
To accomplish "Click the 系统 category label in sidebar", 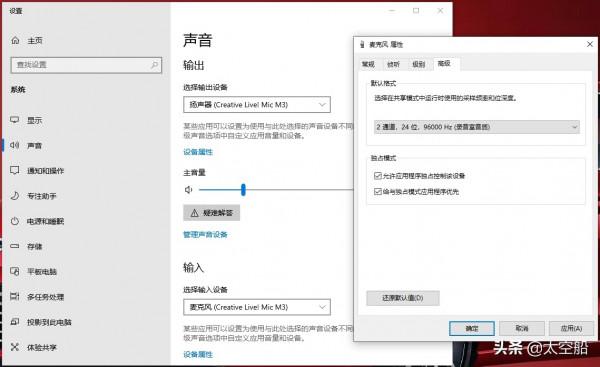I will (18, 90).
